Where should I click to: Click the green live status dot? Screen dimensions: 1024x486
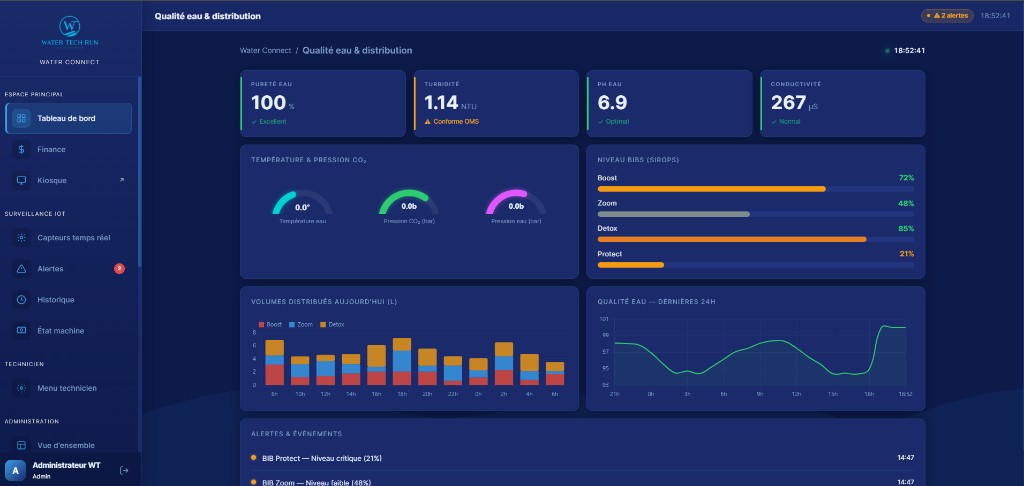click(887, 51)
